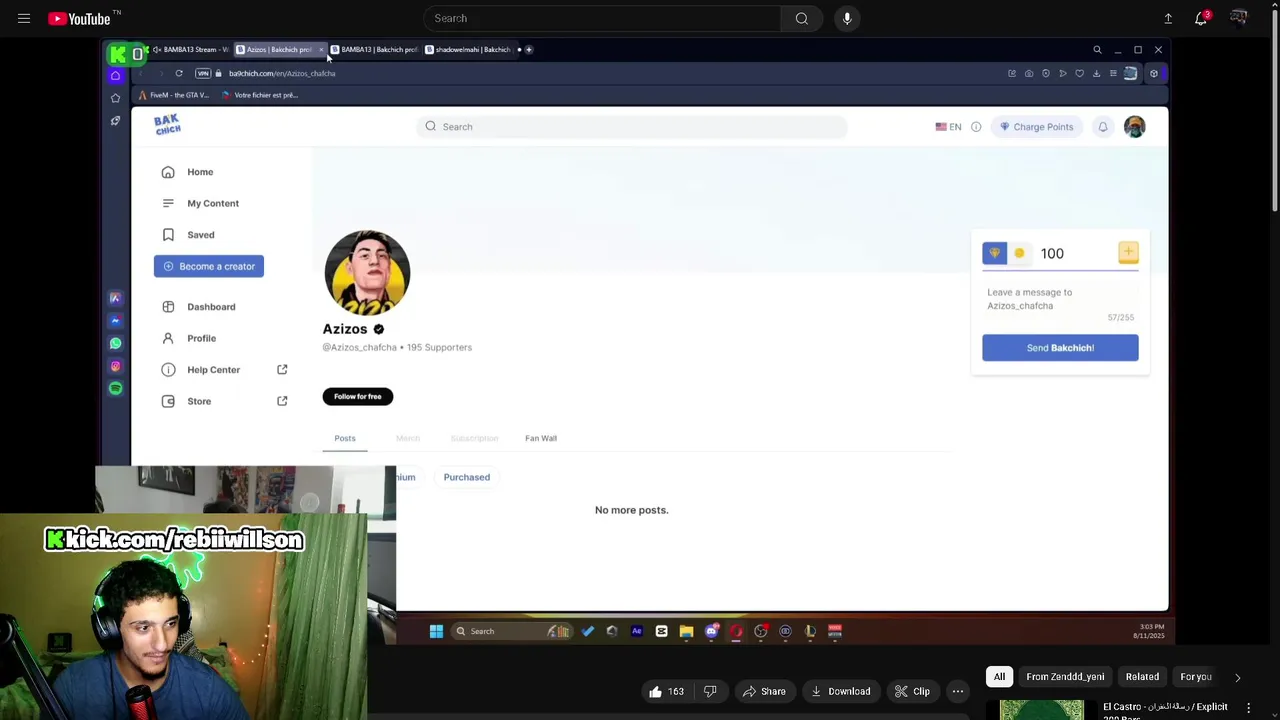
Task: Open the Bakchich logo home link
Action: (167, 124)
